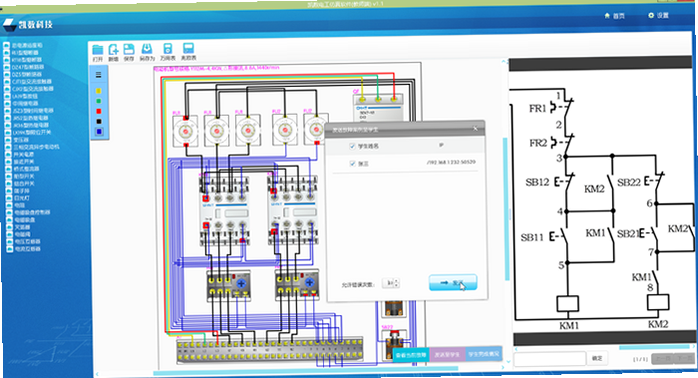Click the 上一页 previous page button

[x=662, y=358]
